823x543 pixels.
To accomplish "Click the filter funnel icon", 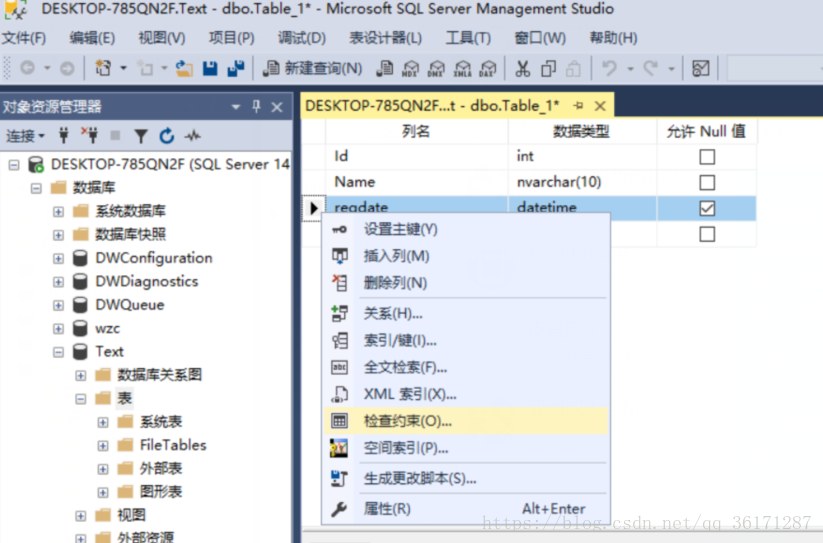I will [x=141, y=136].
